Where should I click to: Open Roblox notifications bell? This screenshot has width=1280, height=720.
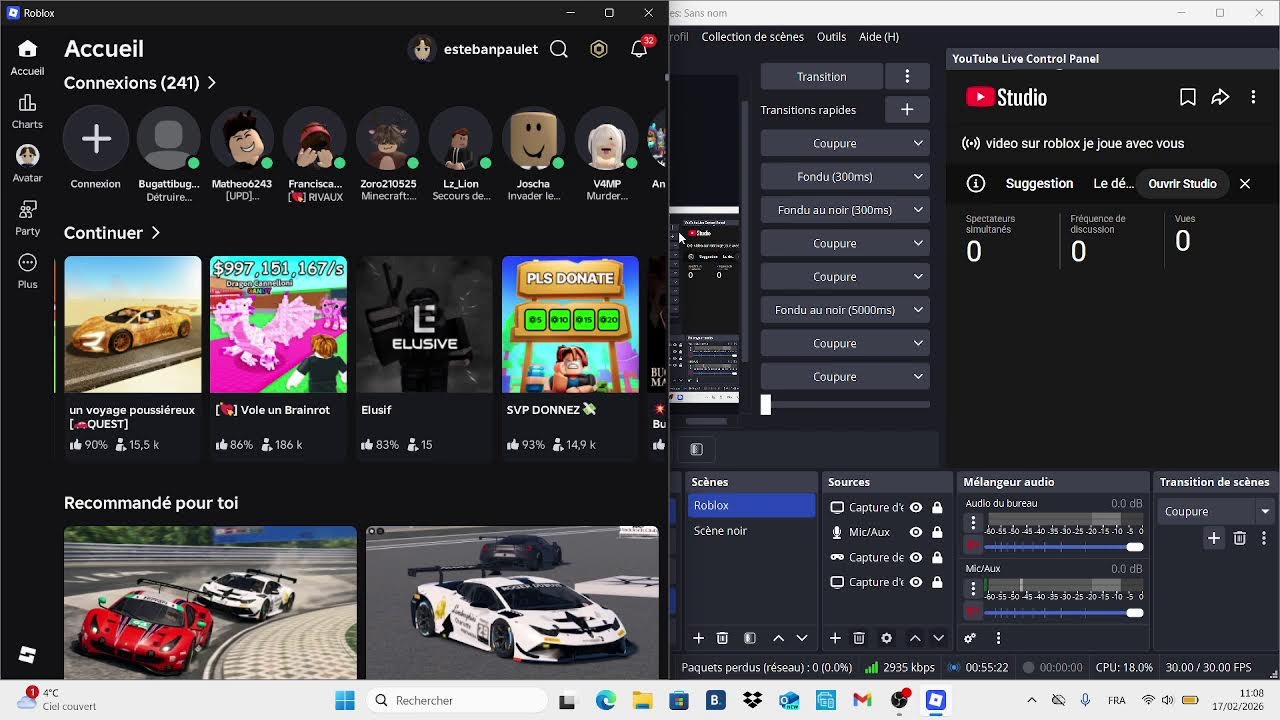639,49
